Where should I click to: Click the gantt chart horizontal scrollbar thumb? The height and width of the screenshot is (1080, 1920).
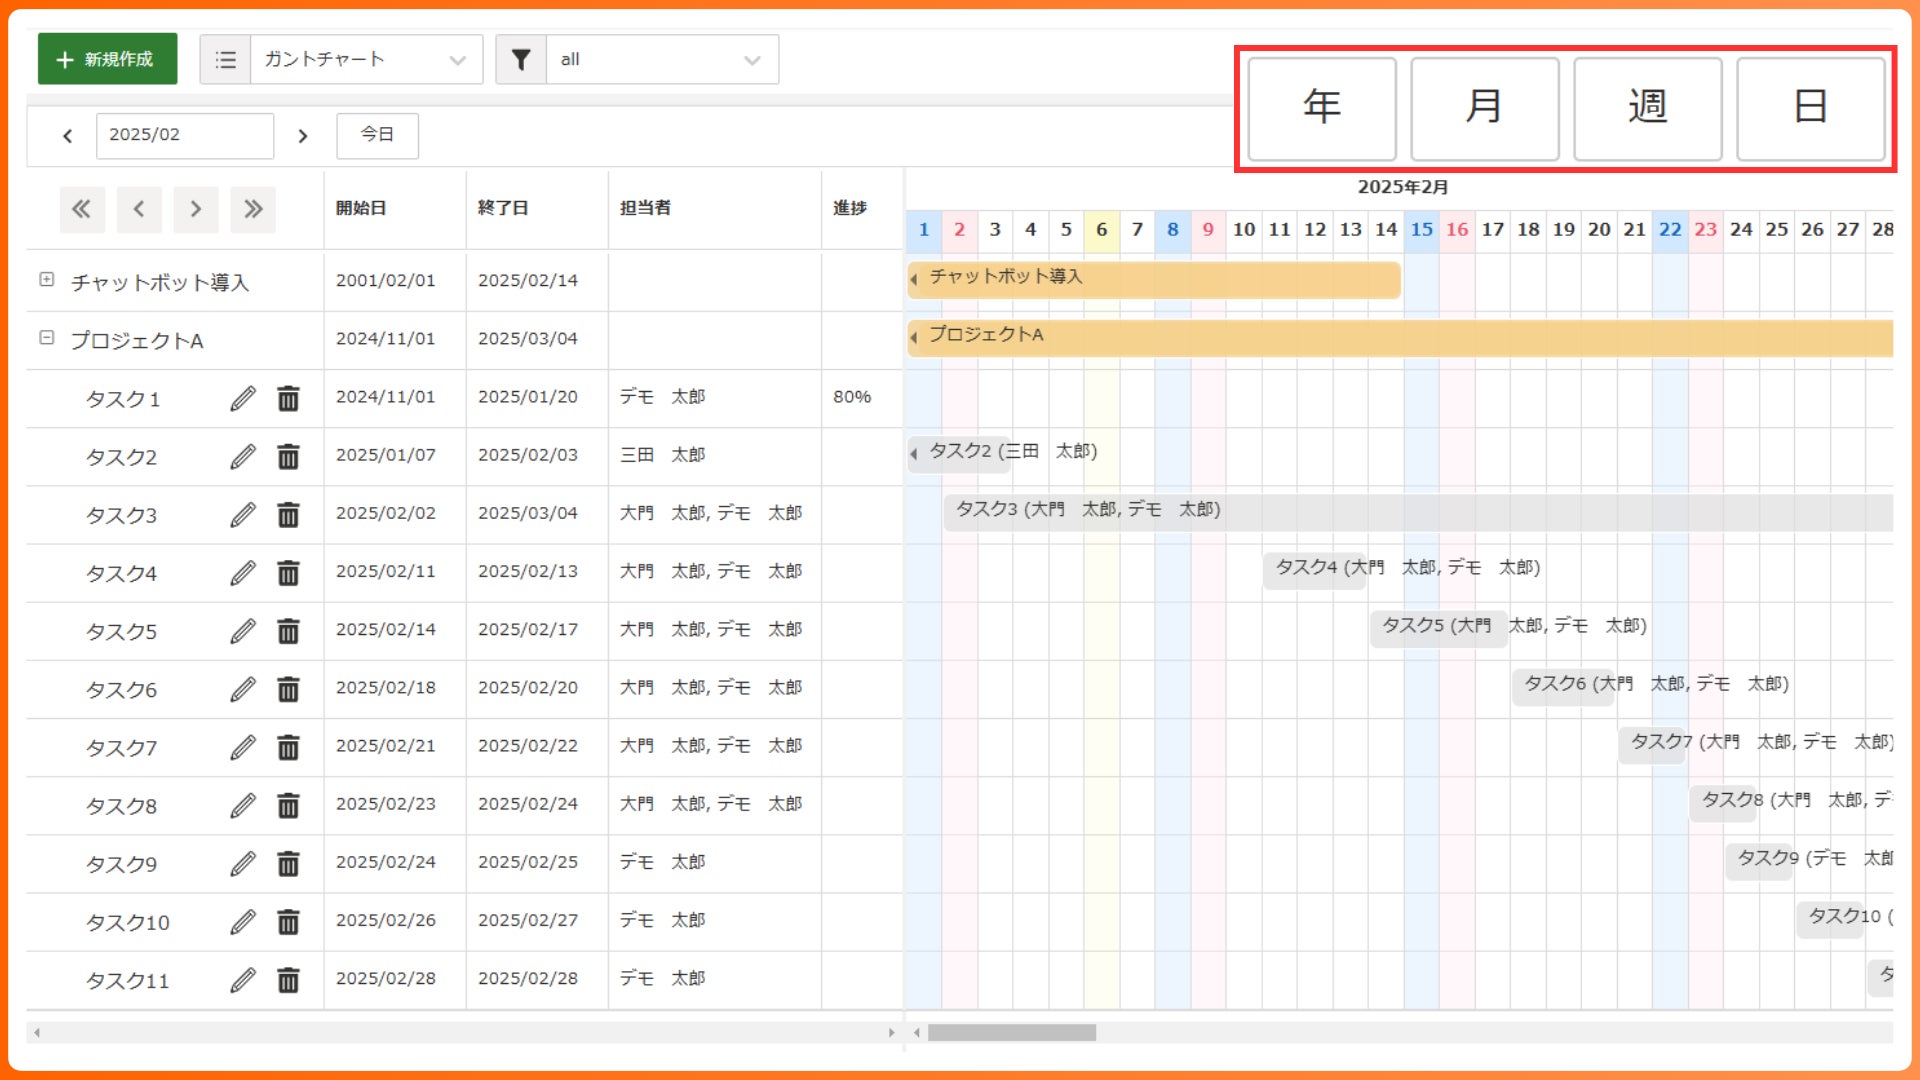1011,1032
